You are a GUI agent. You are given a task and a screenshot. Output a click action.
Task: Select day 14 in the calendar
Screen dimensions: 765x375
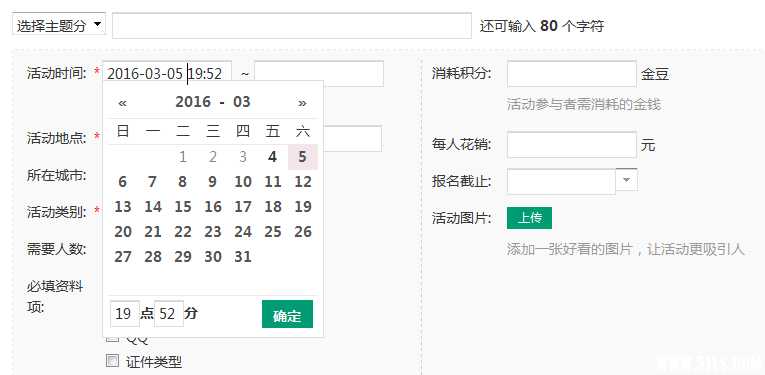pyautogui.click(x=153, y=207)
